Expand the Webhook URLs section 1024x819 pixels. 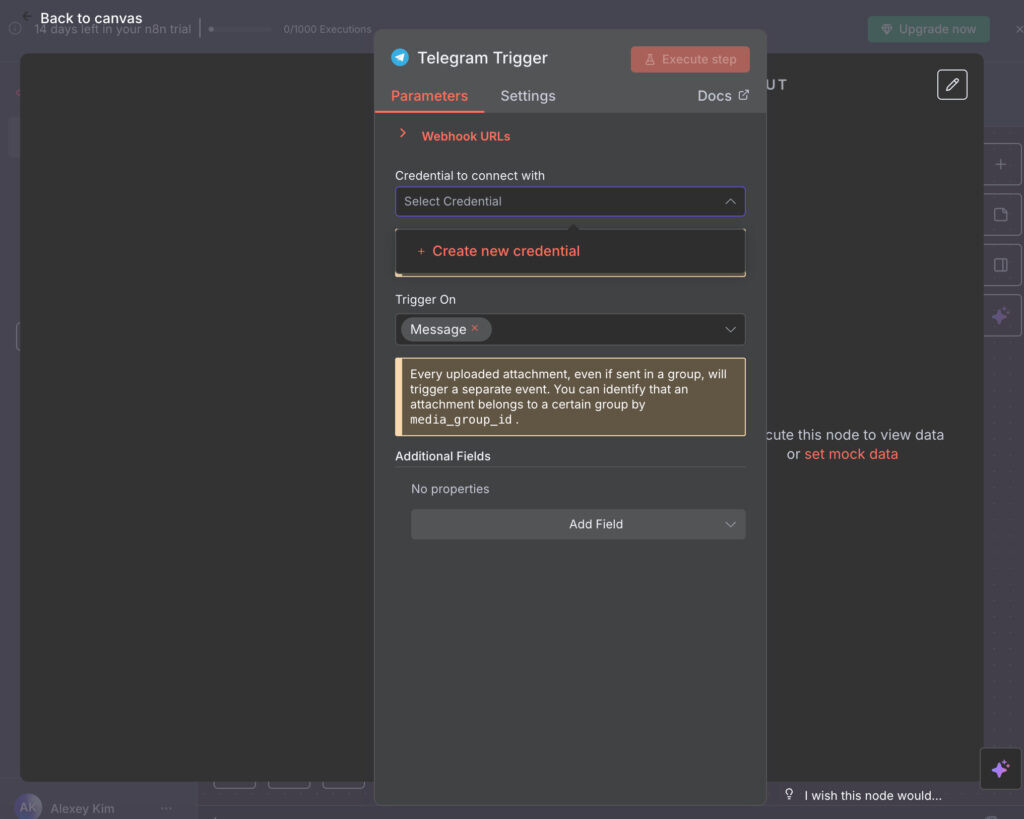[403, 134]
